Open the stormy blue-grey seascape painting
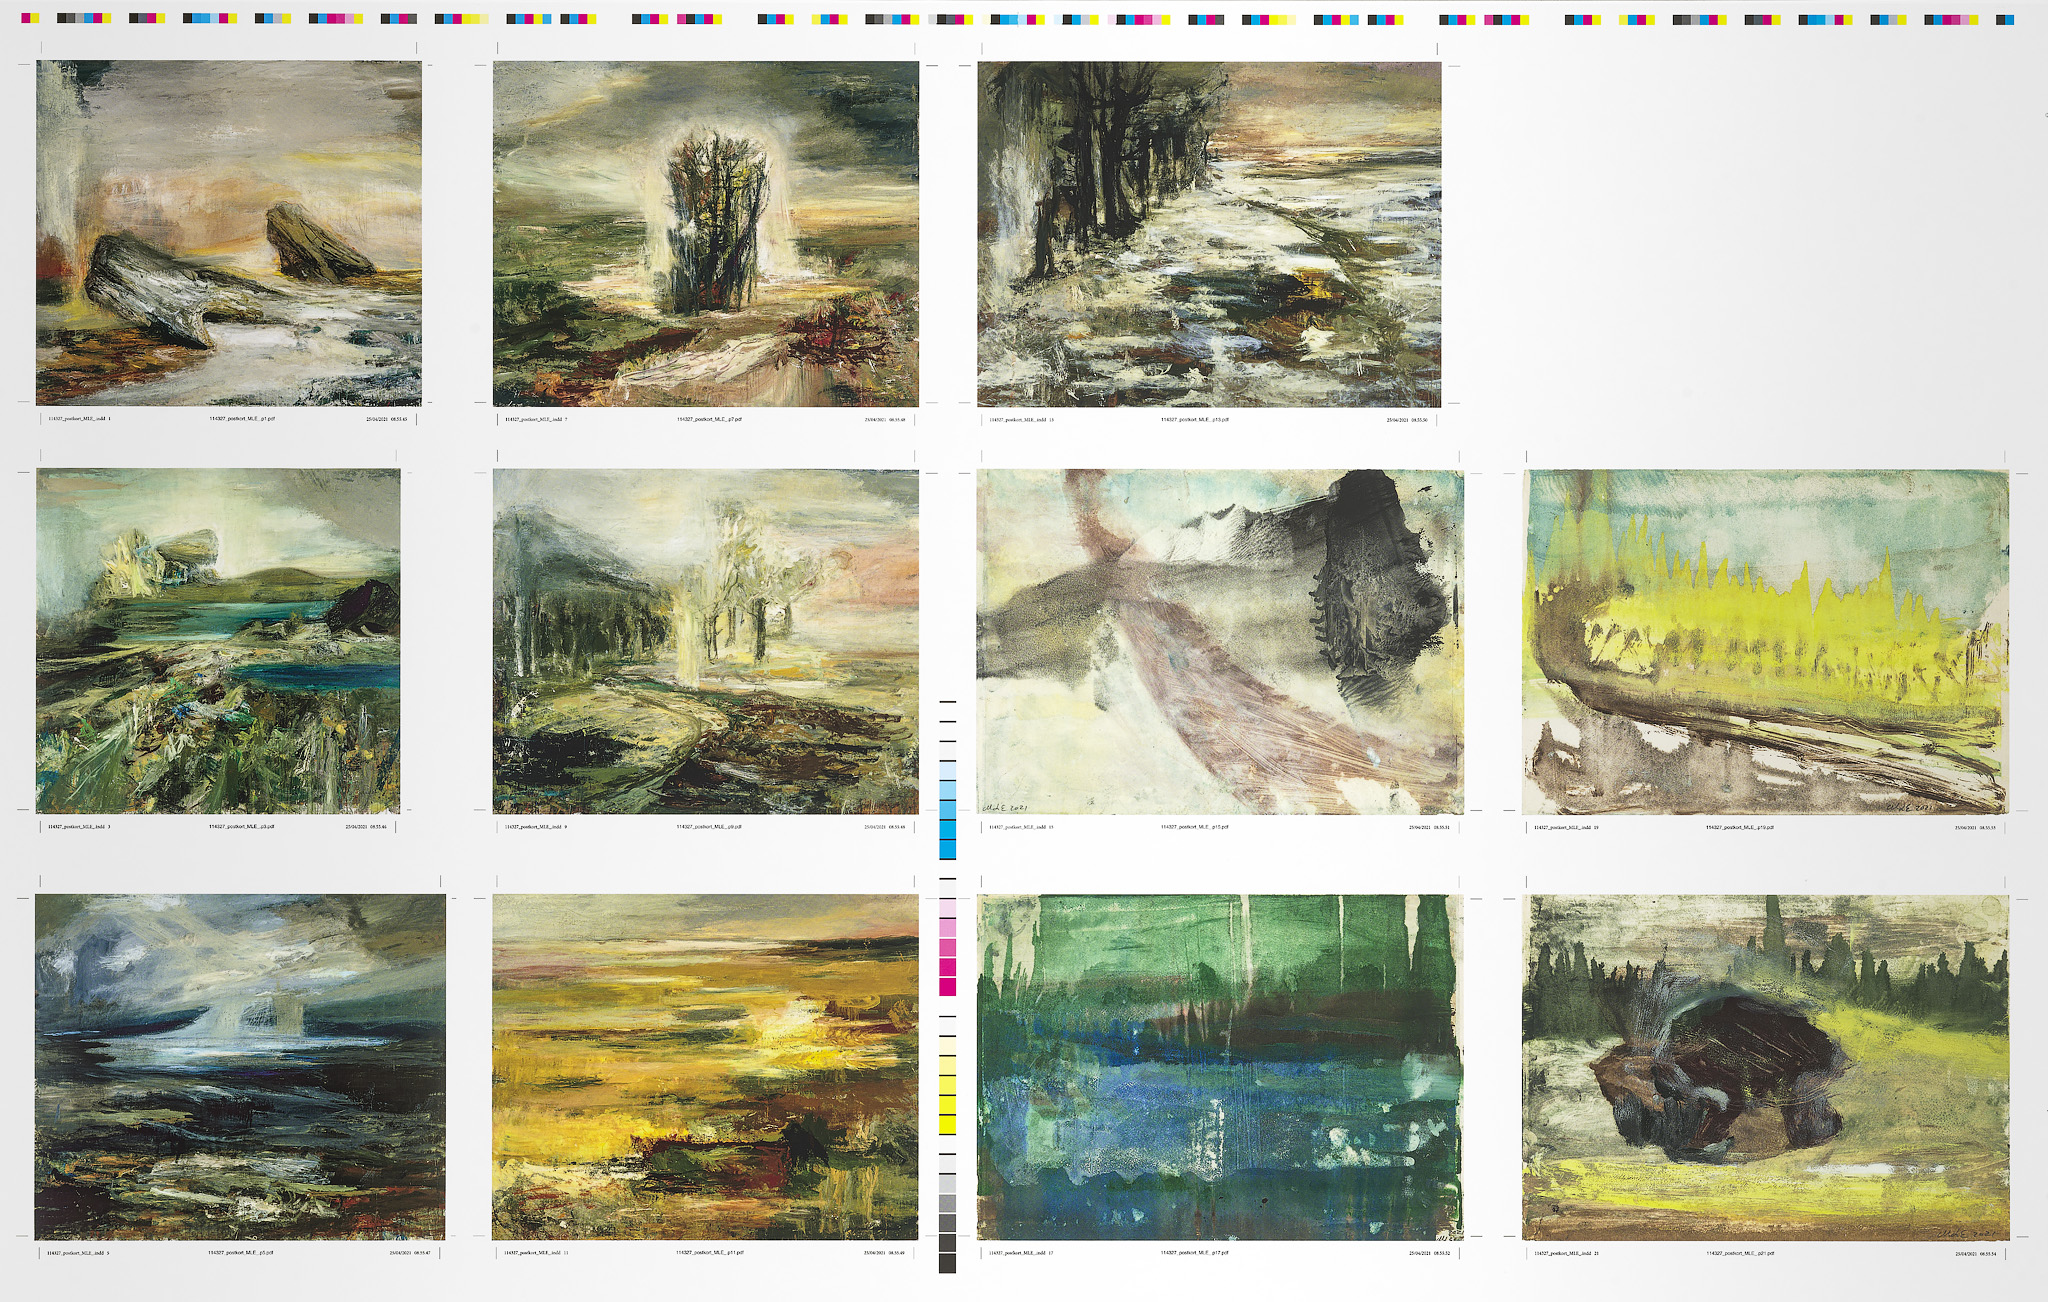This screenshot has height=1302, width=2048. click(240, 1067)
